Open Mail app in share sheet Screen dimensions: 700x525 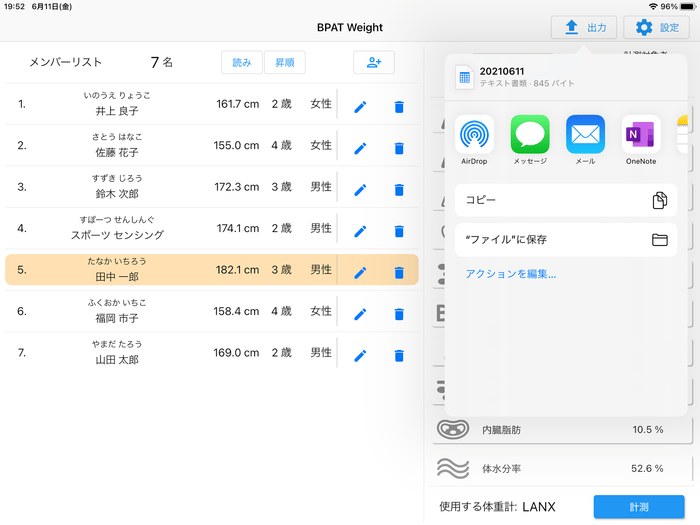tap(586, 135)
